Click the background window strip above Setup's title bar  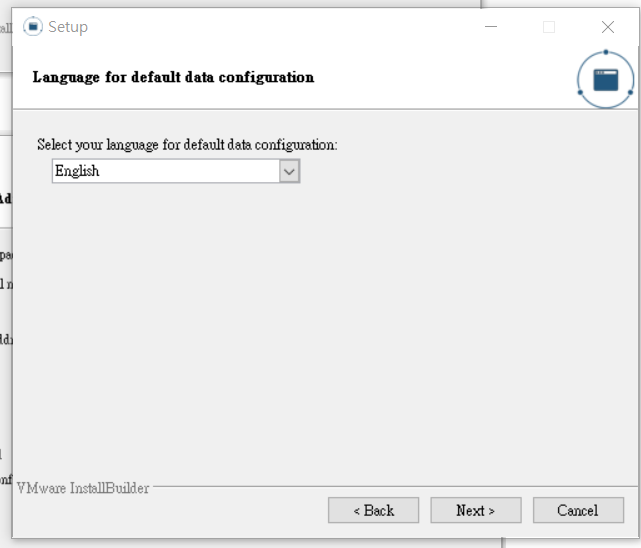pyautogui.click(x=300, y=3)
